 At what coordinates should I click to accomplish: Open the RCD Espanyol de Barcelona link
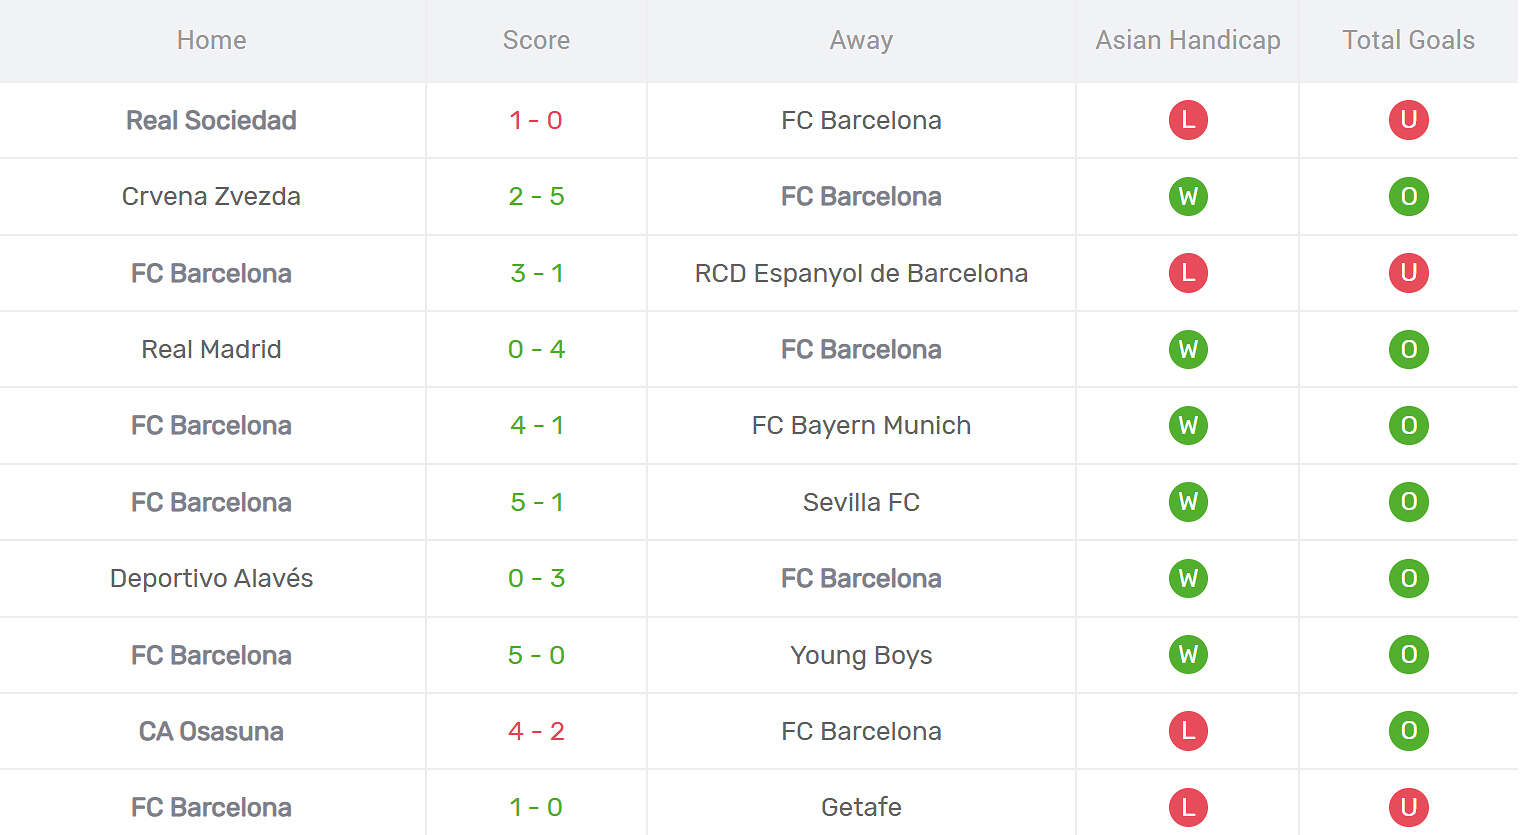click(861, 274)
